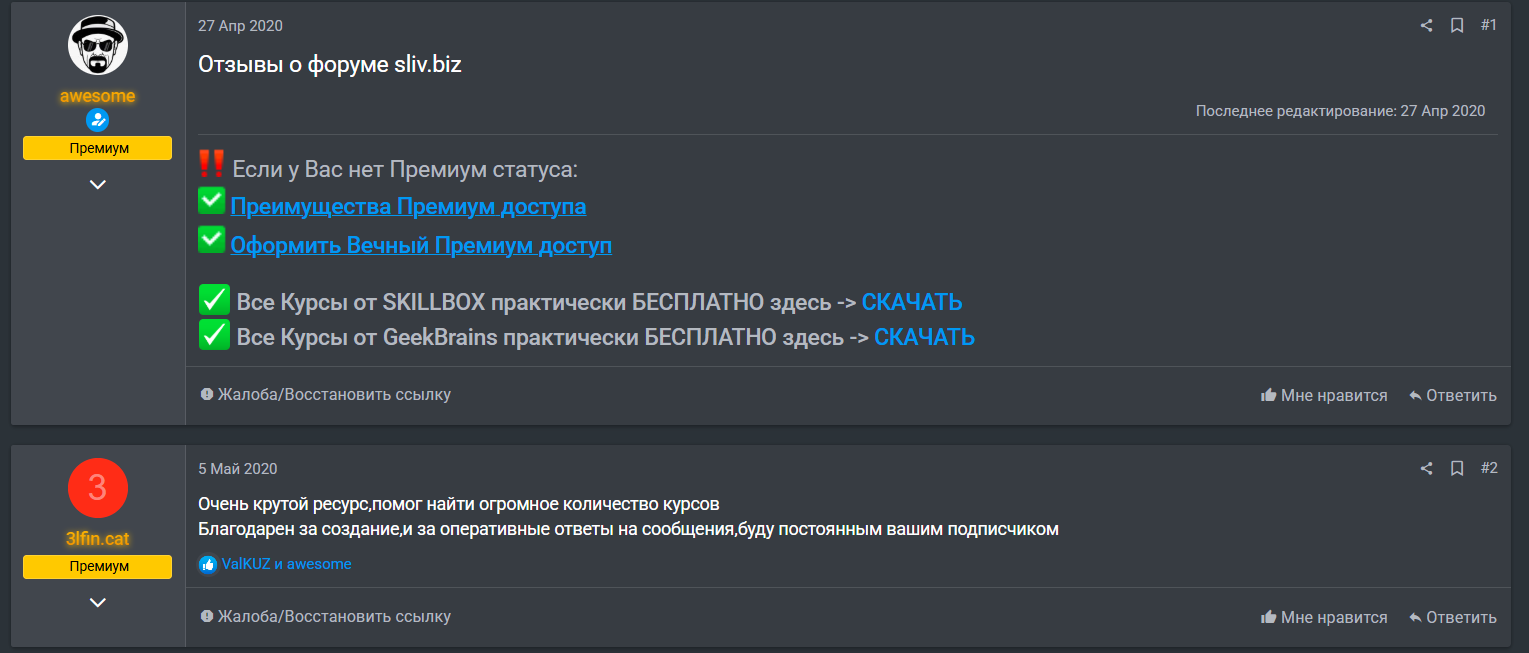This screenshot has height=653, width=1529.
Task: Bookmark post #2 by 3lfin.cat
Action: point(1457,468)
